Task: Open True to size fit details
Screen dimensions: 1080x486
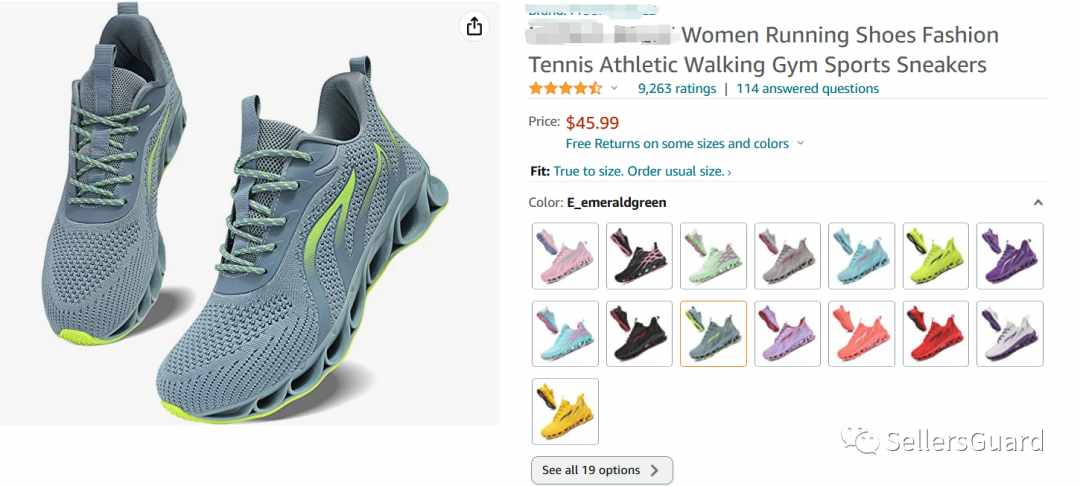Action: [643, 171]
